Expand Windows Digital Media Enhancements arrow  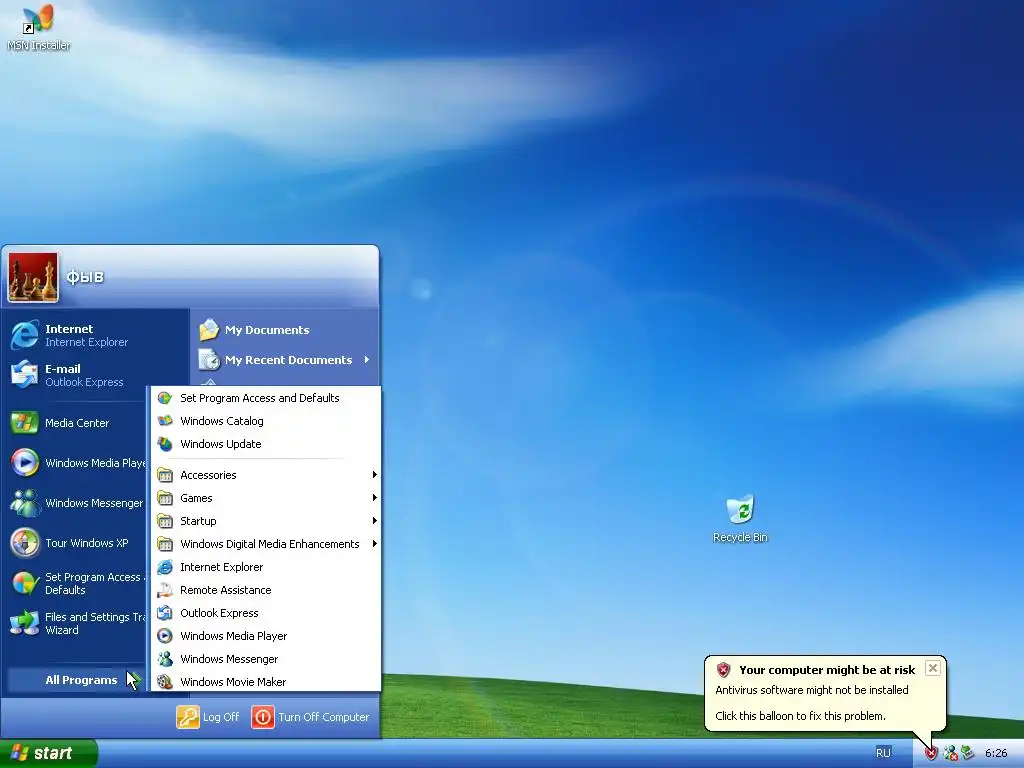click(374, 543)
